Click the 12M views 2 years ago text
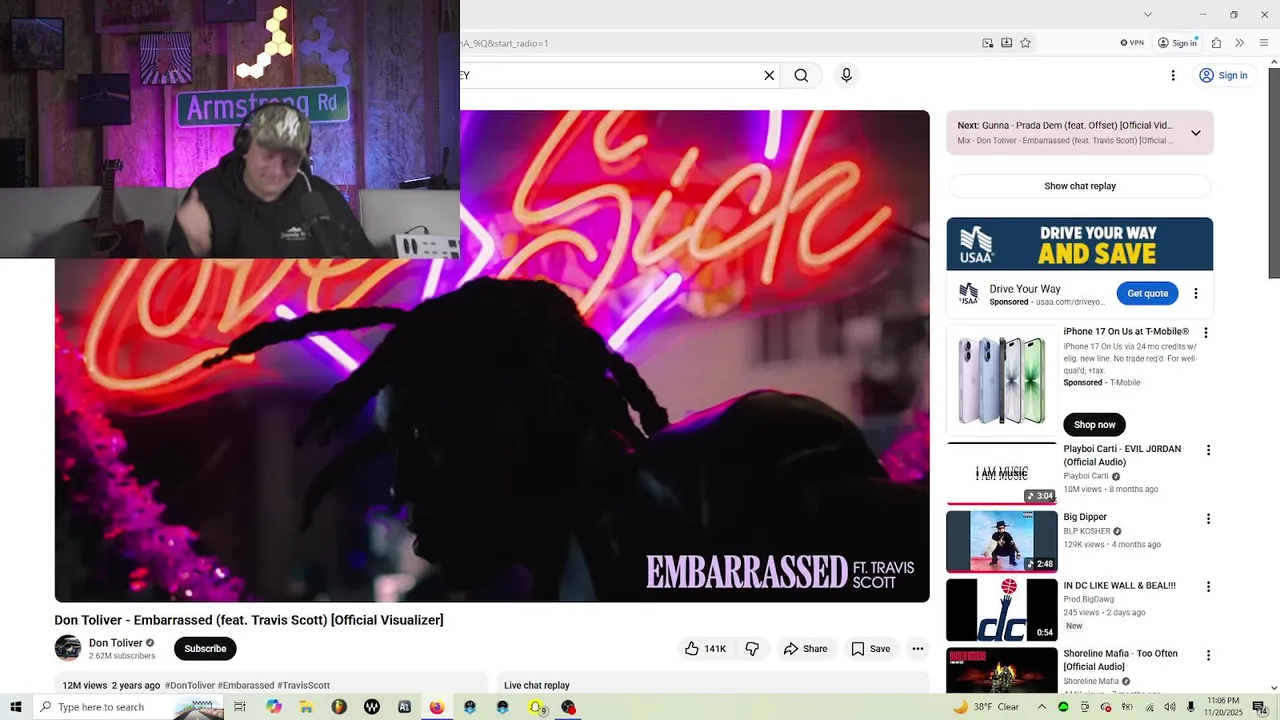Screen dimensions: 1280x720 (x=111, y=686)
